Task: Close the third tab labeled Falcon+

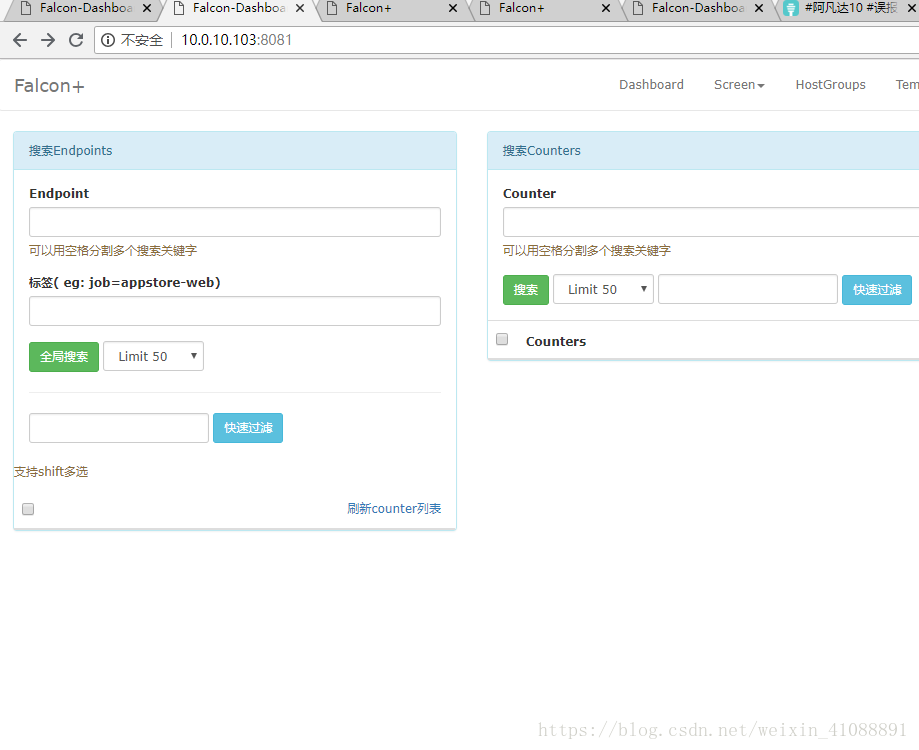Action: coord(452,8)
